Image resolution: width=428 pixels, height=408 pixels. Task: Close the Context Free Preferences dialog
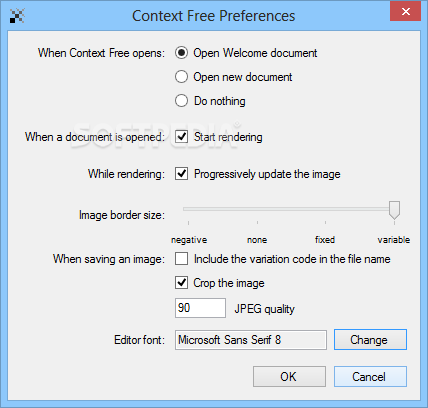[x=405, y=11]
